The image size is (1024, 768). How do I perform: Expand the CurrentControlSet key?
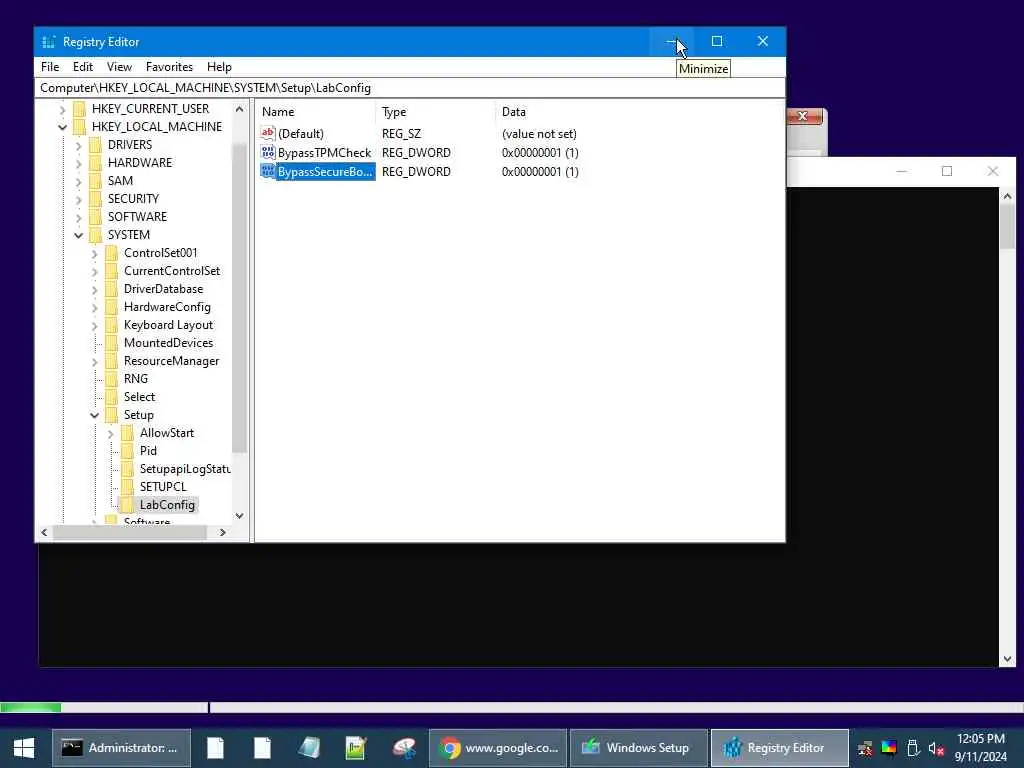[x=95, y=271]
